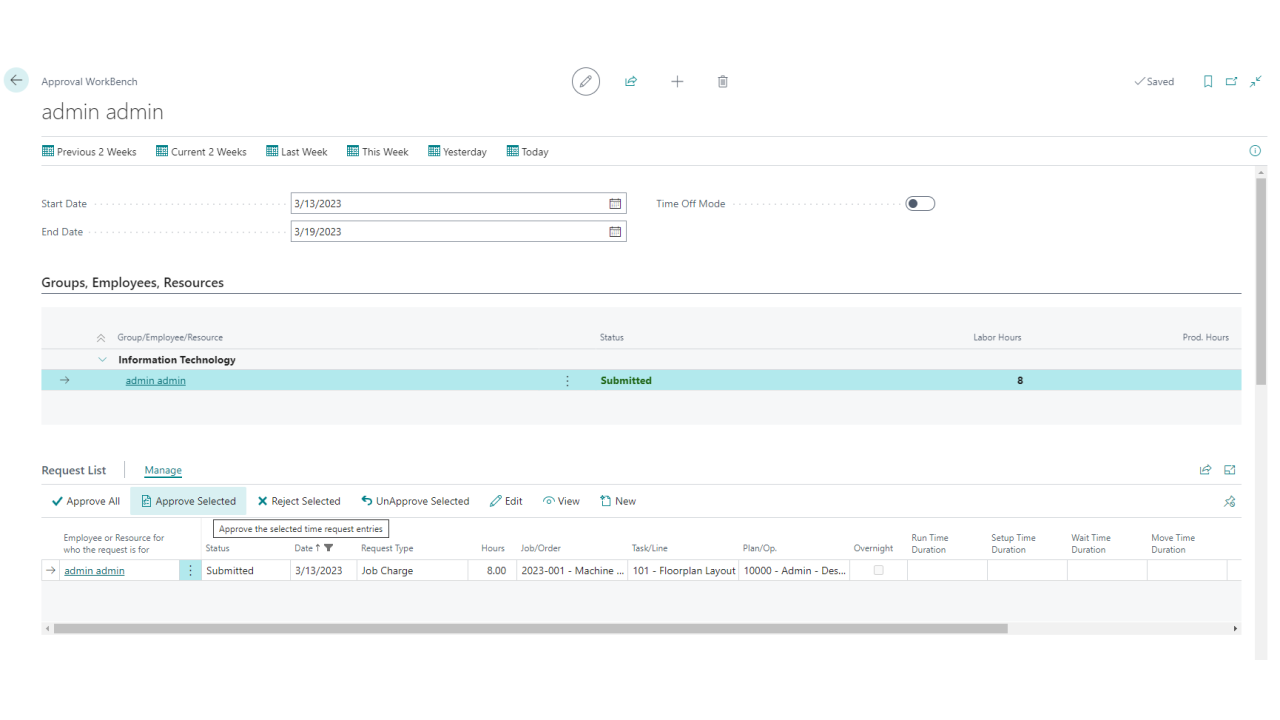The image size is (1280, 720).
Task: Open page in new window icon
Action: point(1232,81)
